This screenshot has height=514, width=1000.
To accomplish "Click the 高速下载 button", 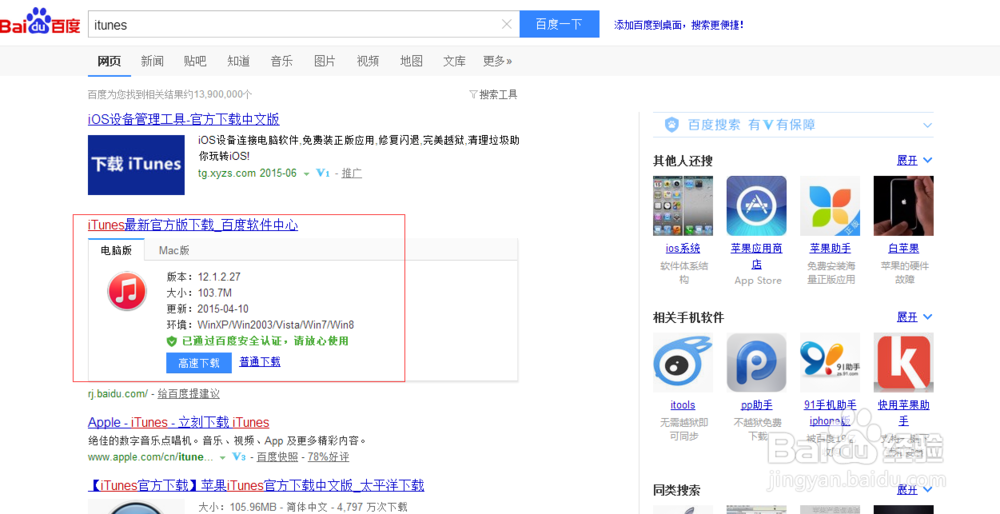I will (199, 363).
